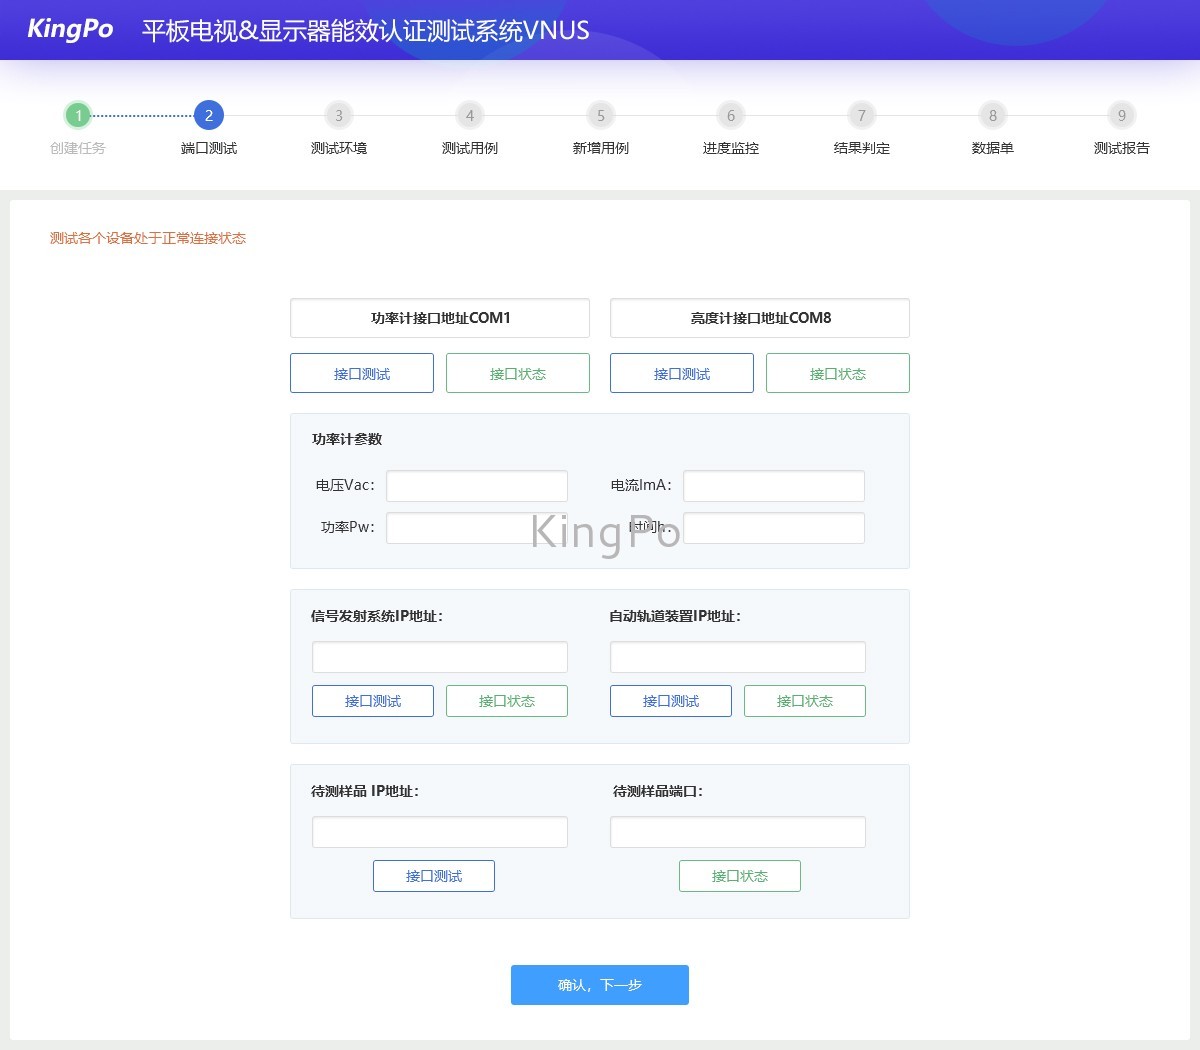Go to step 1 创建任务 circle

78,115
